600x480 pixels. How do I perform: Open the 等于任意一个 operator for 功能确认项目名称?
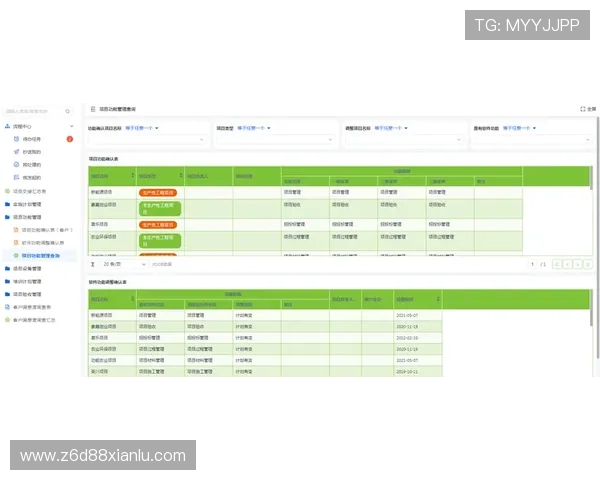point(142,128)
